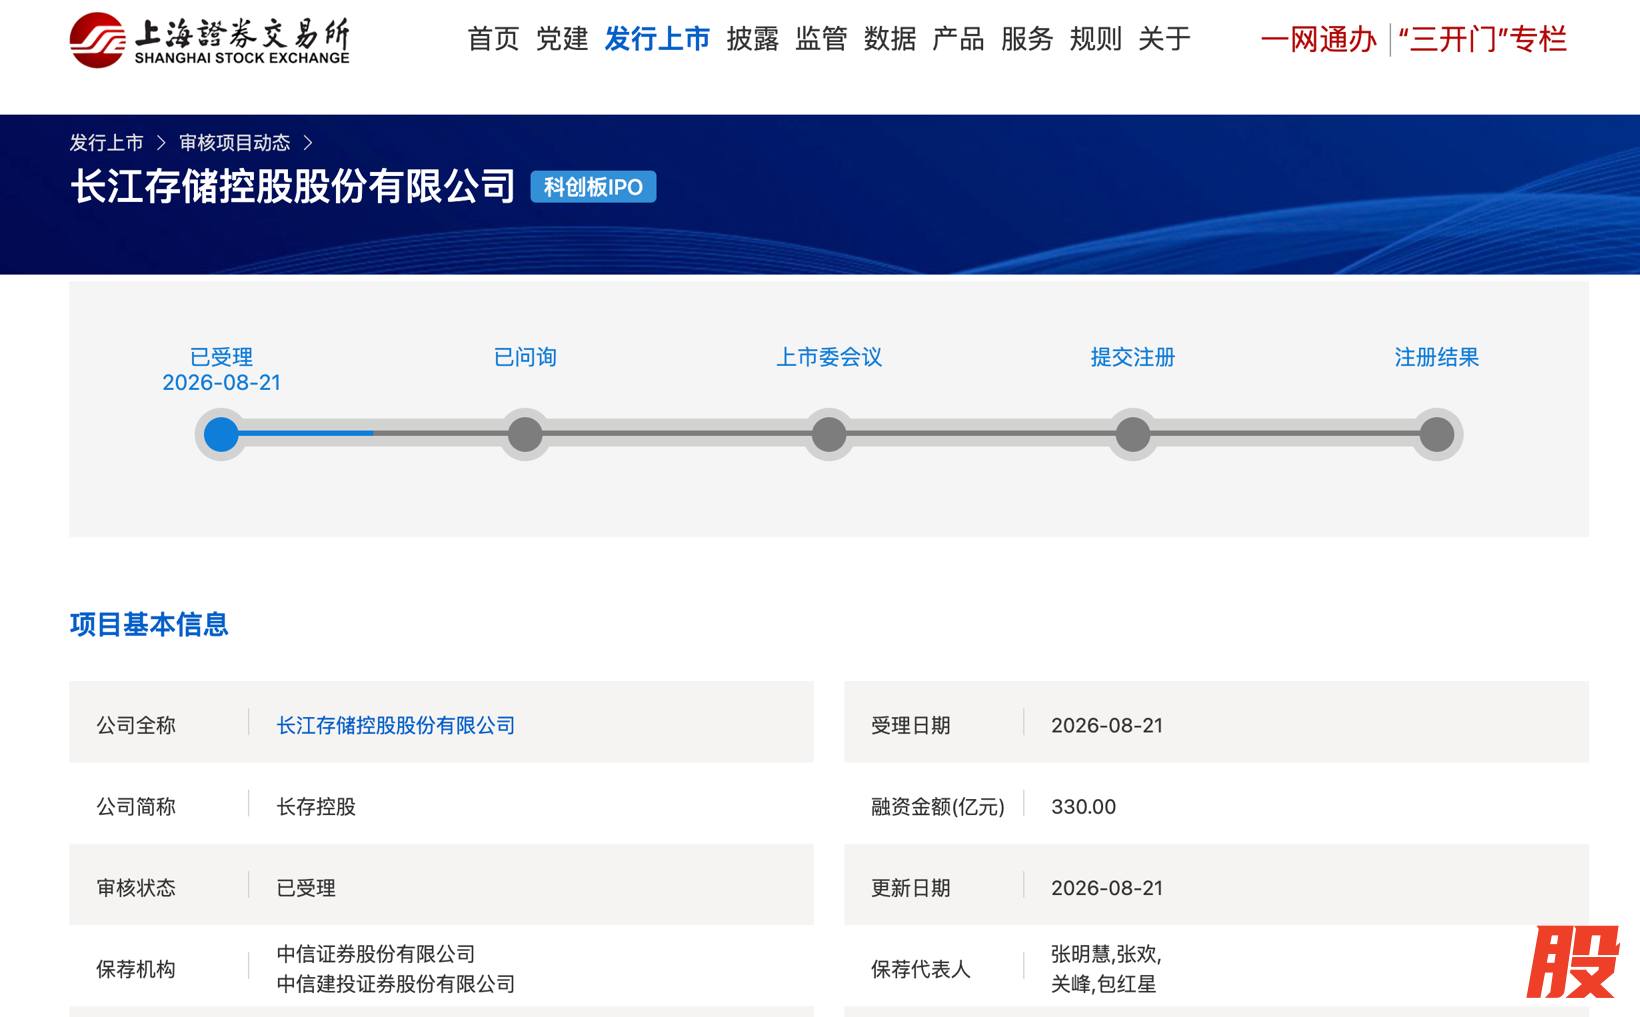
Task: Click the Shanghai Stock Exchange logo
Action: coord(210,40)
